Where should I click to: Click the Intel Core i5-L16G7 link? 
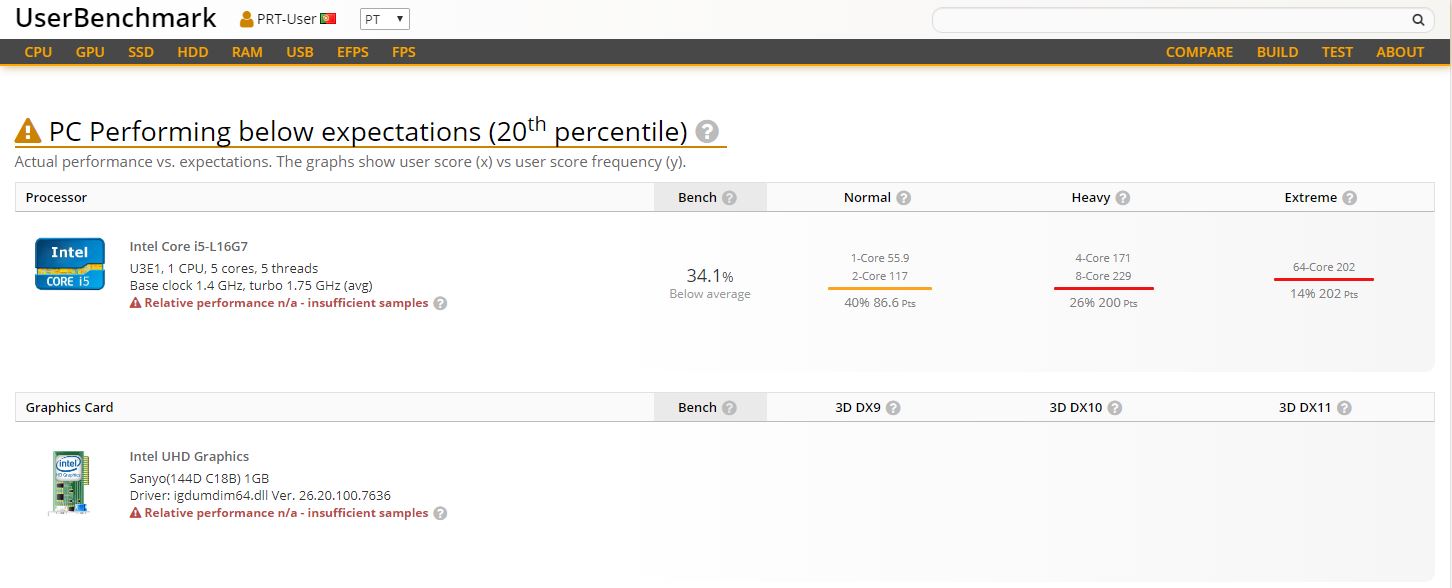pyautogui.click(x=189, y=246)
